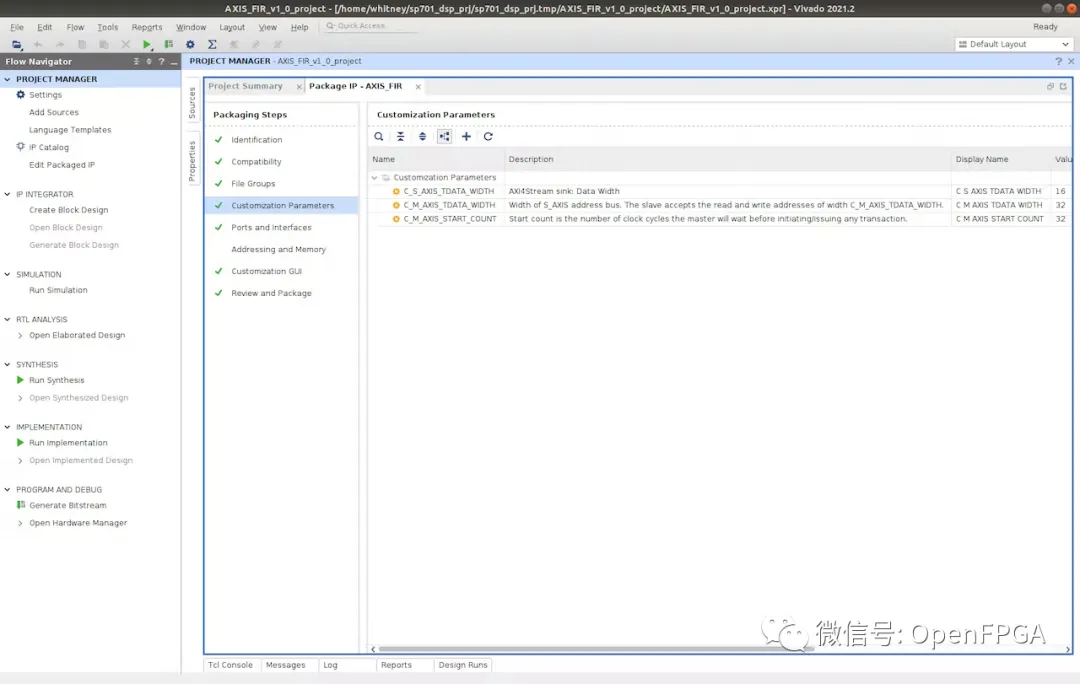
Task: Click the Settings gear in Project Manager
Action: pyautogui.click(x=21, y=95)
